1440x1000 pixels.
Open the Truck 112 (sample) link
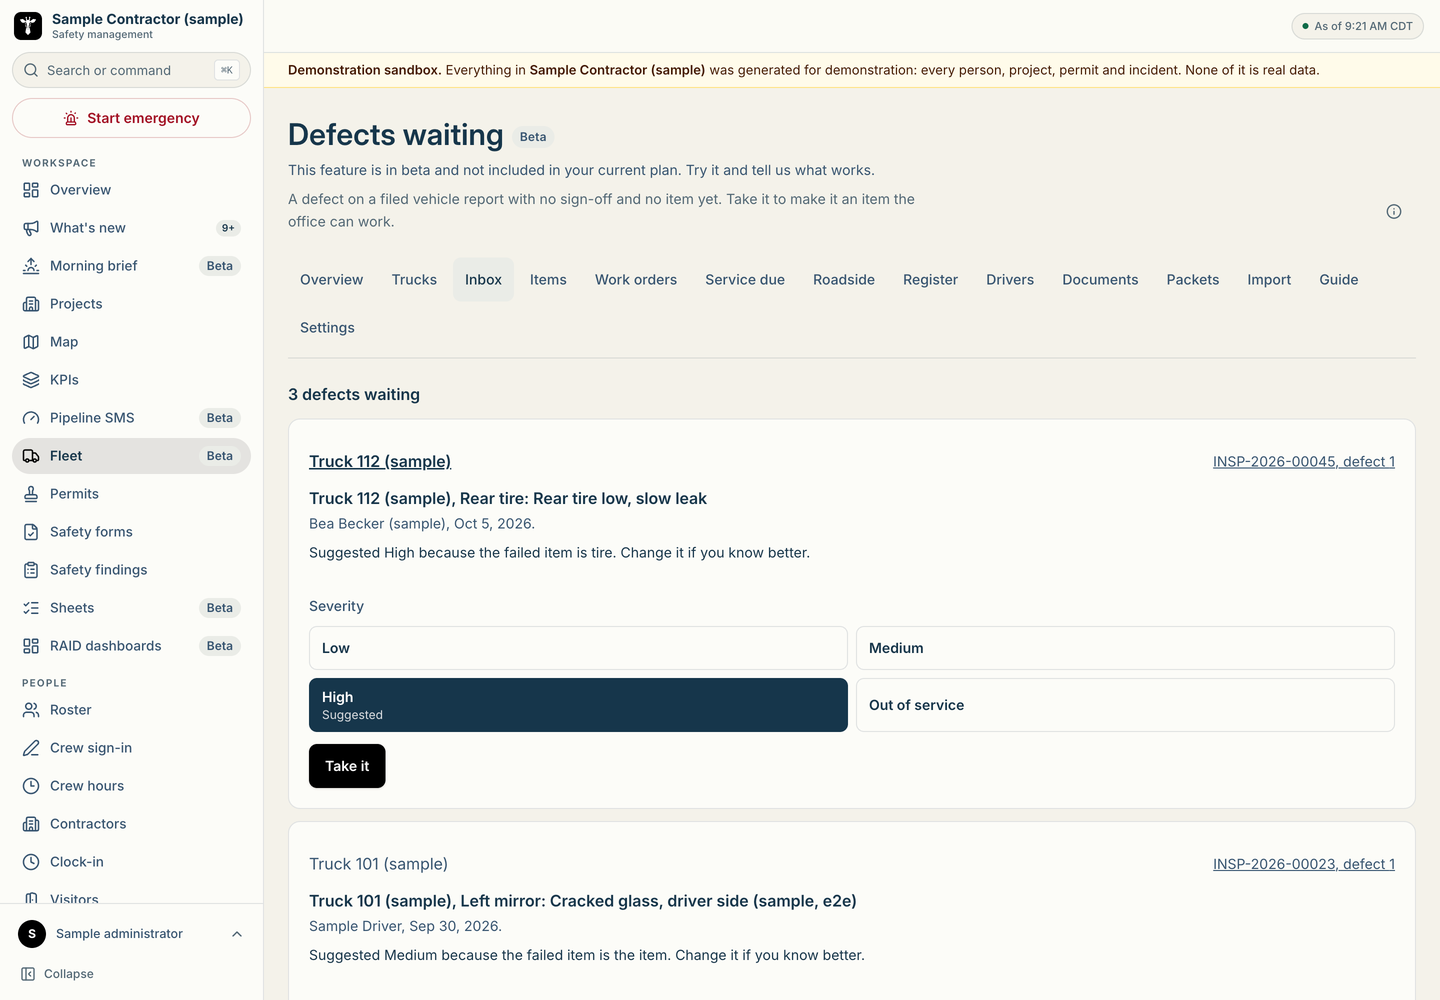380,461
